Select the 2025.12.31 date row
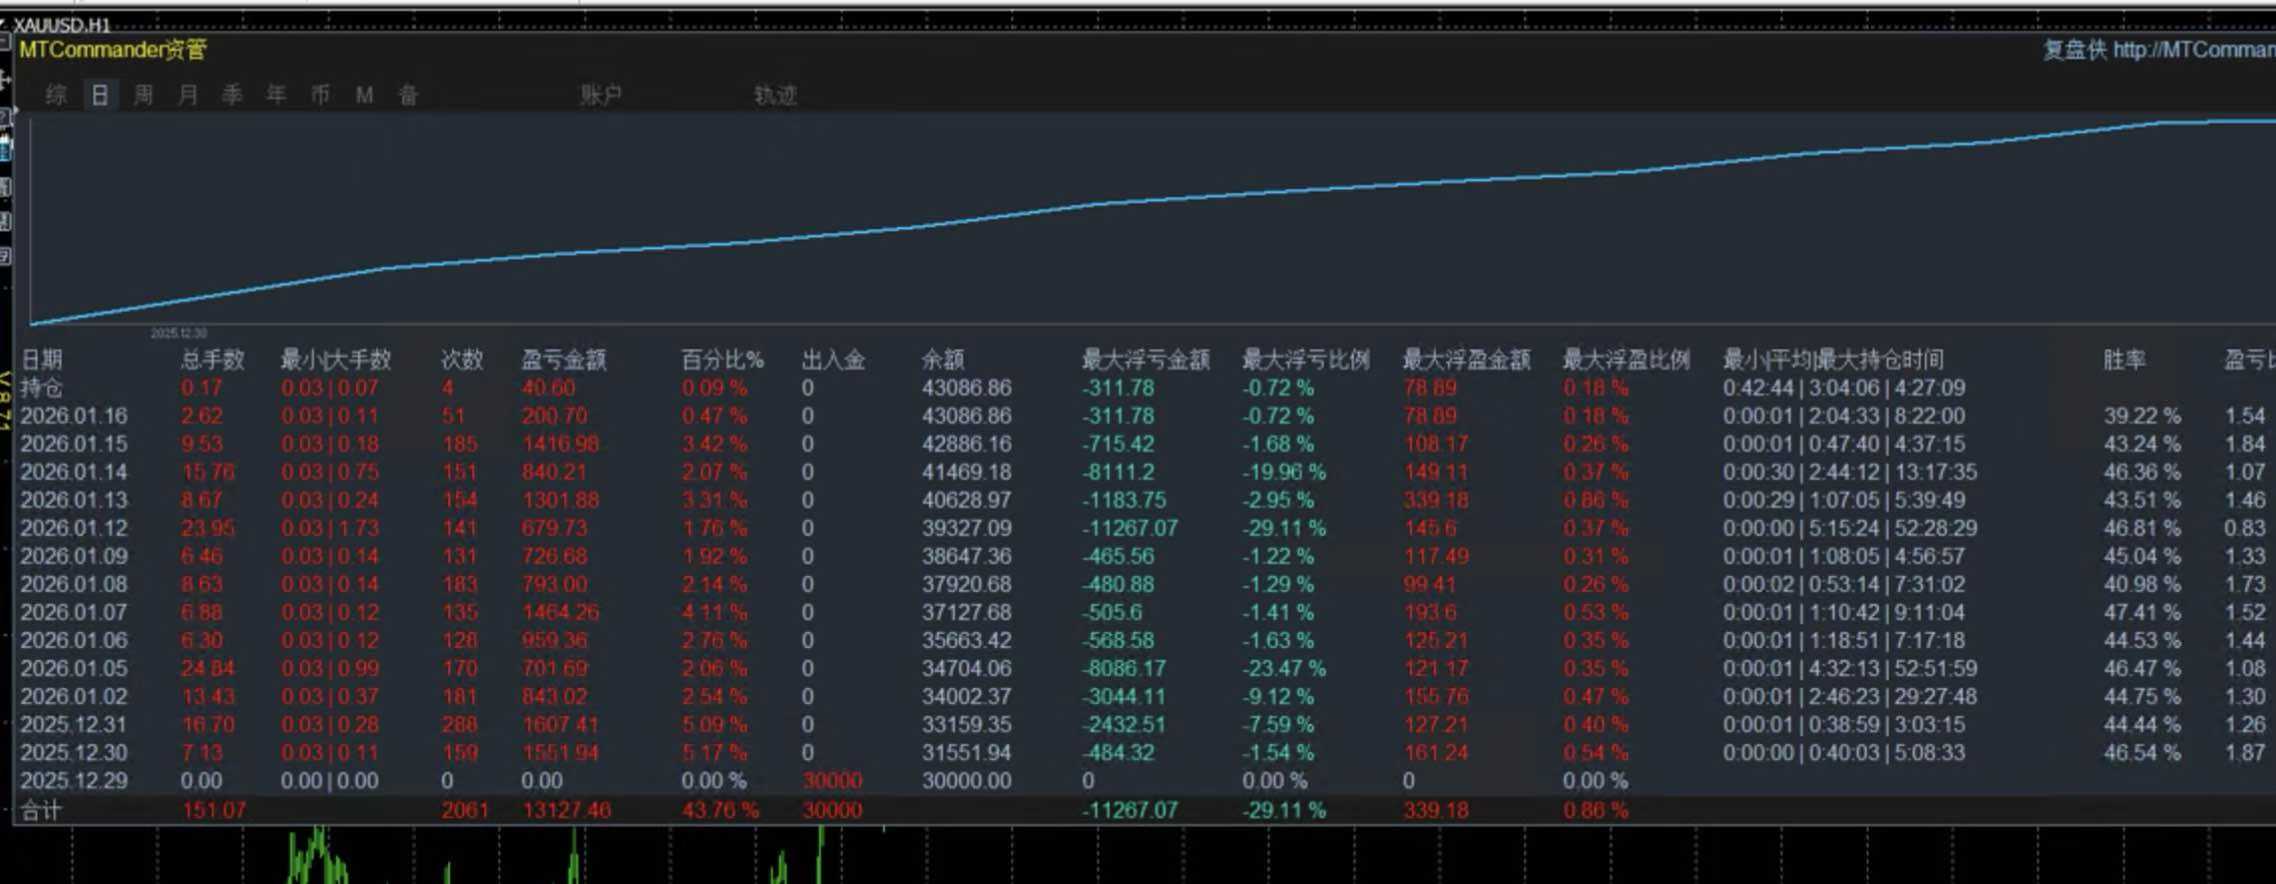 pos(74,724)
